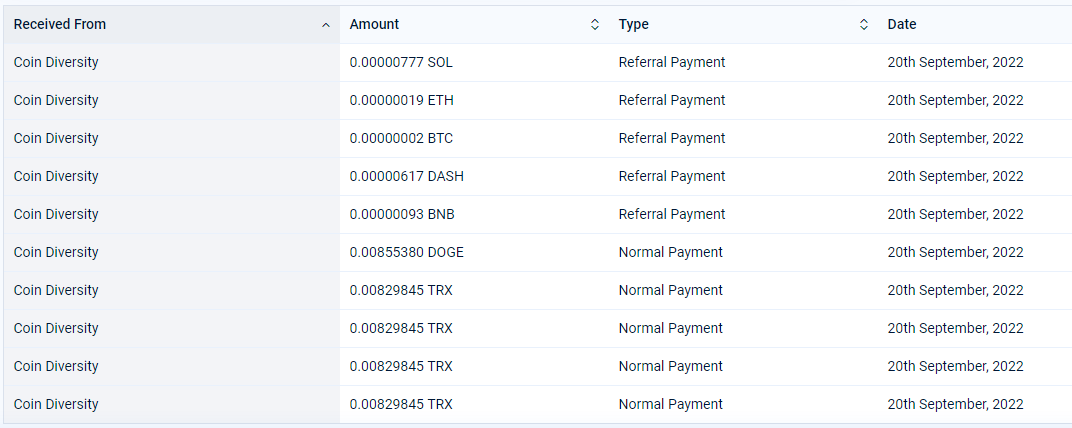This screenshot has height=428, width=1072.
Task: Select the 0.00000002 BTC amount cell
Action: pyautogui.click(x=474, y=138)
